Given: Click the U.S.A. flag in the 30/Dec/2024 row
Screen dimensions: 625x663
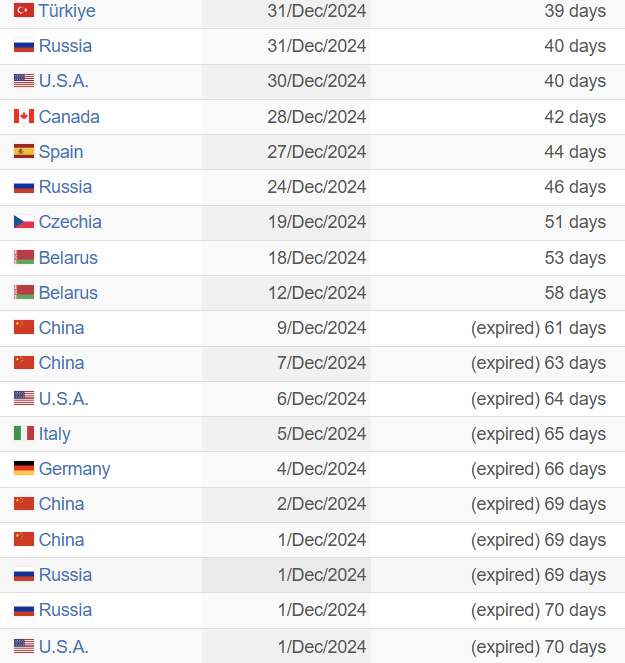Looking at the screenshot, I should pos(24,81).
